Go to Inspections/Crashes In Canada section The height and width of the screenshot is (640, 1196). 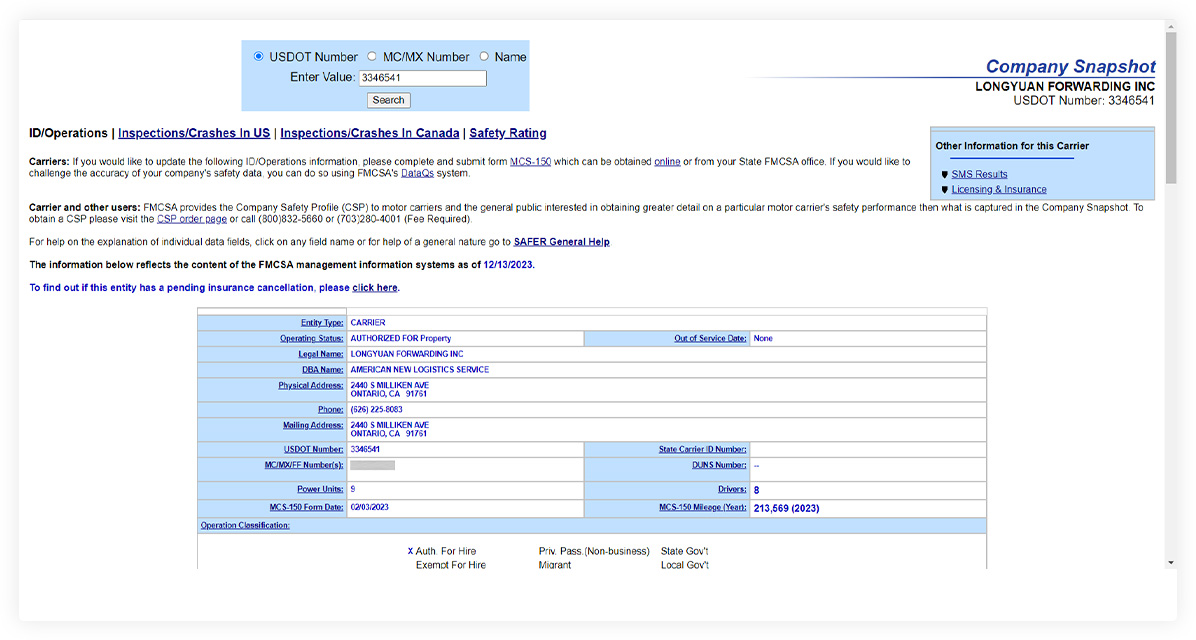click(x=370, y=133)
